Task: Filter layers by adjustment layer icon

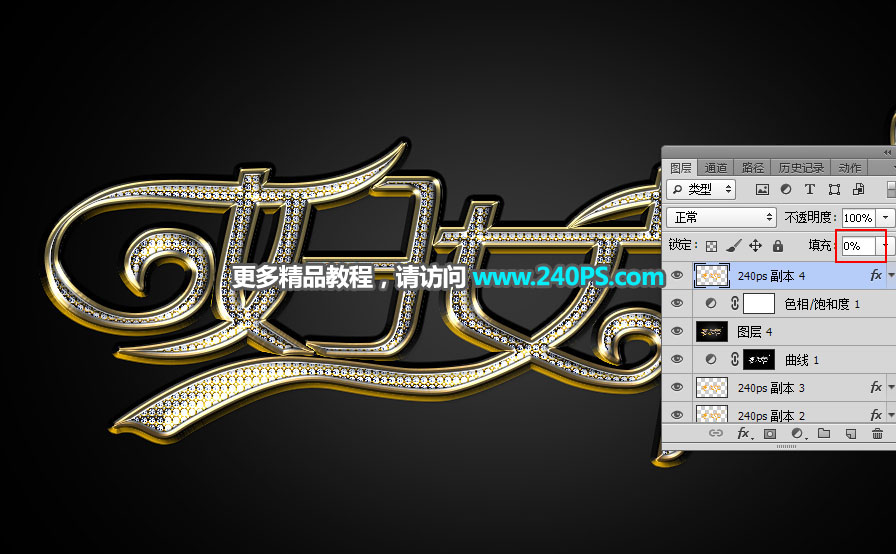Action: click(x=786, y=189)
